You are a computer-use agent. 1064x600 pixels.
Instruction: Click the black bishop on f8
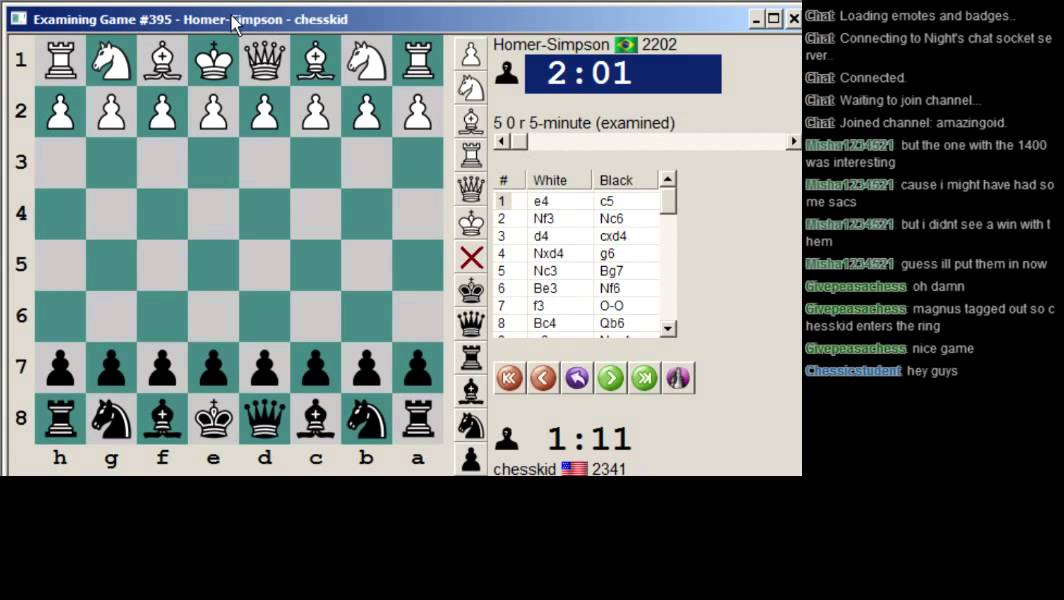tap(163, 419)
